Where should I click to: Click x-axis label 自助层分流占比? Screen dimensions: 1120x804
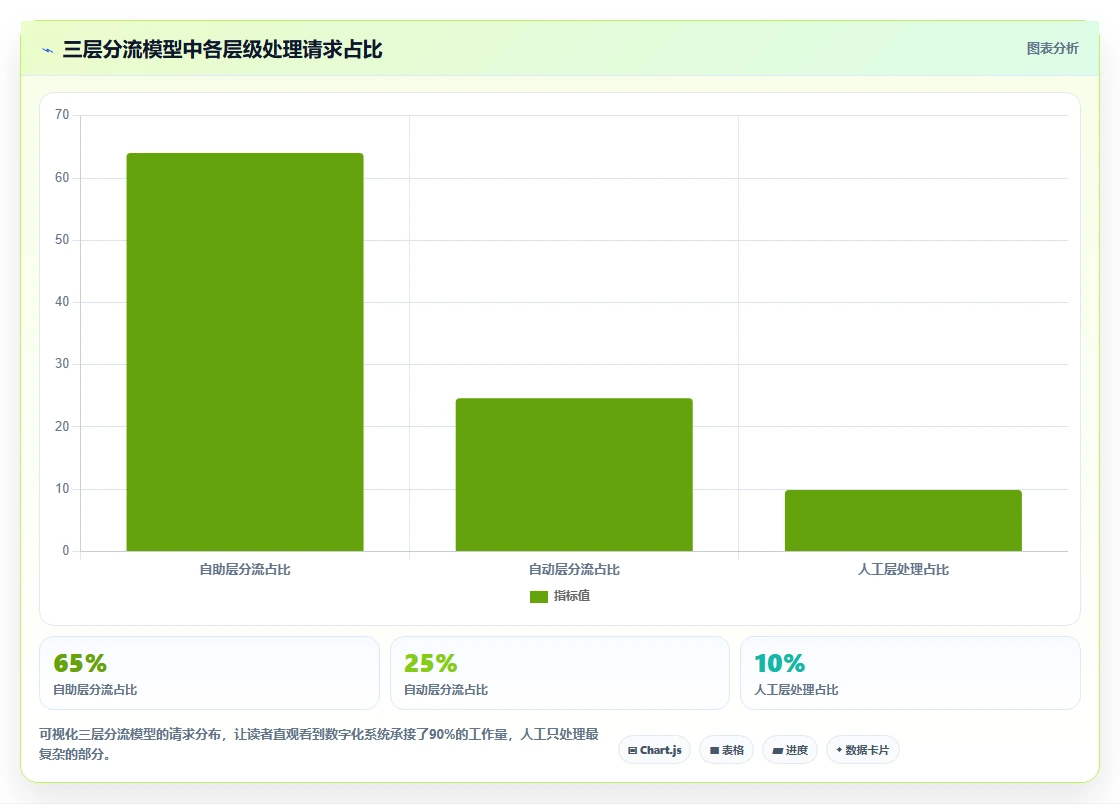pos(245,570)
